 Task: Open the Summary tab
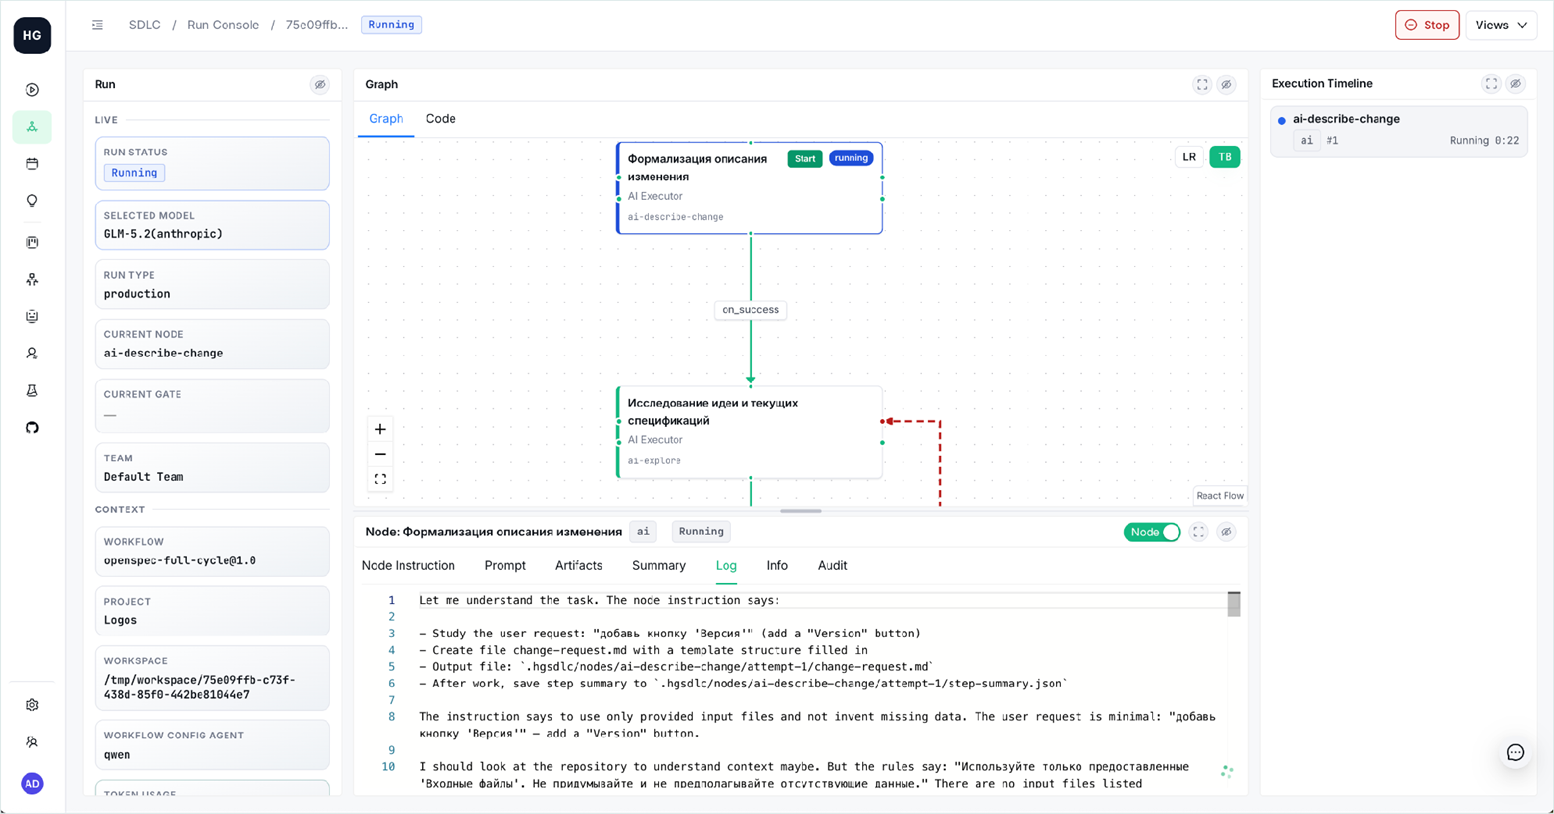click(659, 566)
